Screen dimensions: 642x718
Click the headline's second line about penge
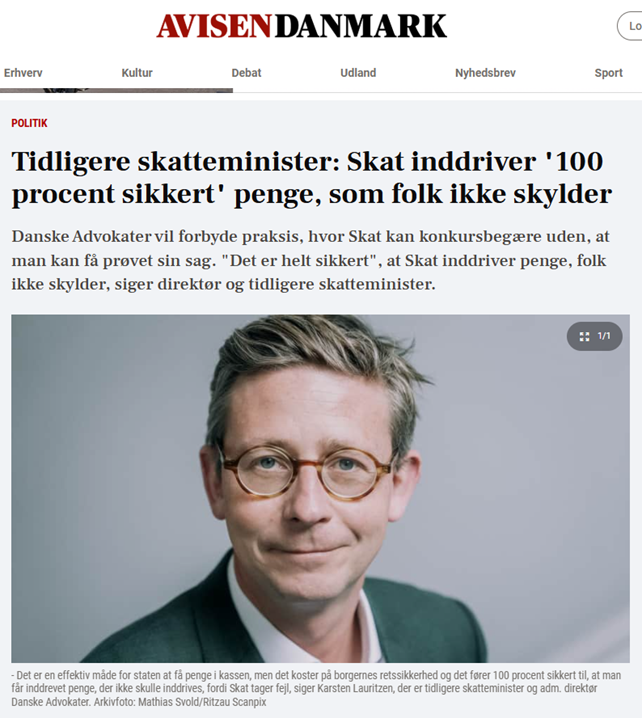[x=311, y=194]
